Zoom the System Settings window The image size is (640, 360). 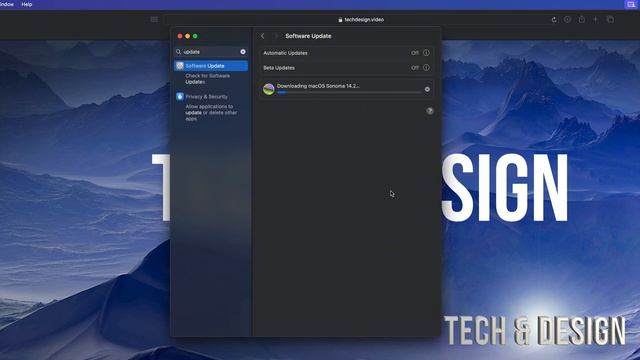click(195, 36)
